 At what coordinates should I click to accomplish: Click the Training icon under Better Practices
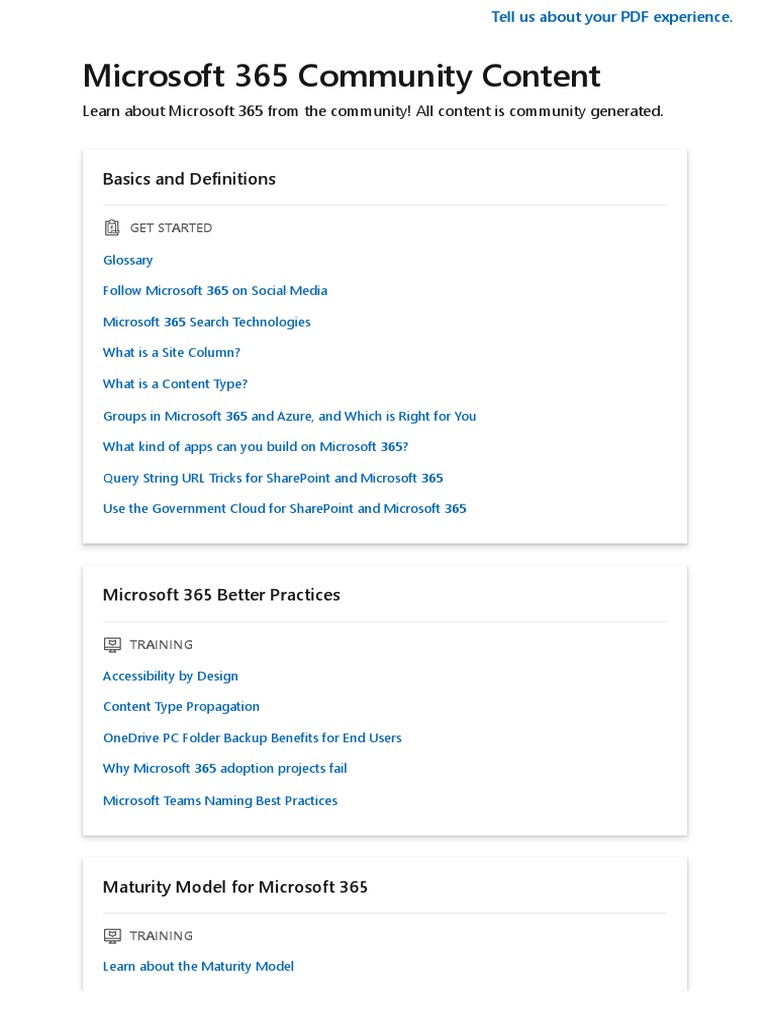112,645
